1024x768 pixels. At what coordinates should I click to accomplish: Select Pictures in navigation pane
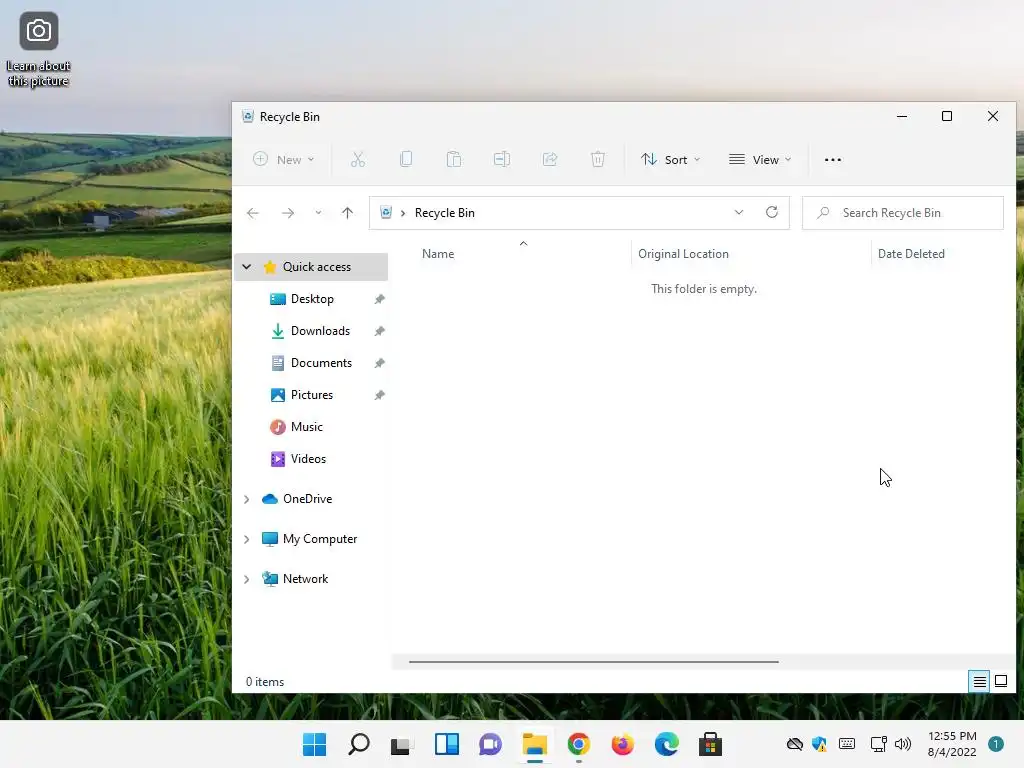click(312, 395)
